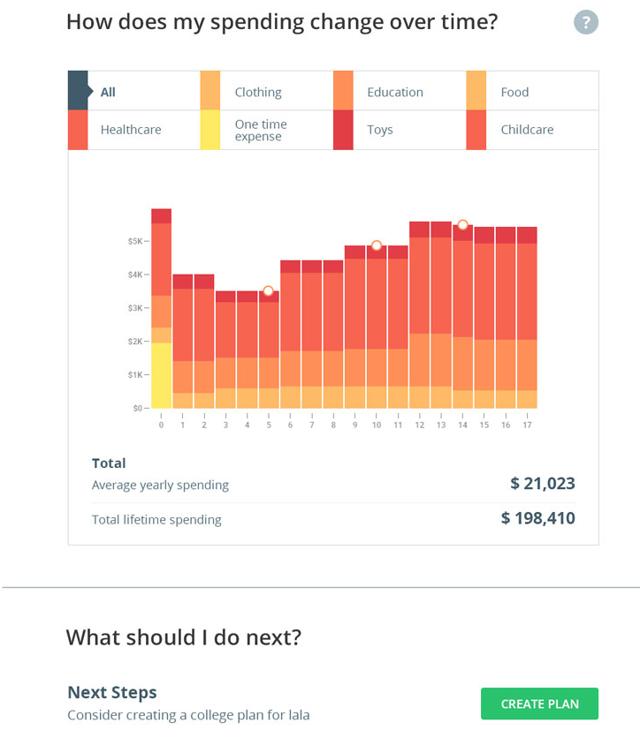Viewport: 640px width, 738px height.
Task: Select the All category tab
Action: 108,92
